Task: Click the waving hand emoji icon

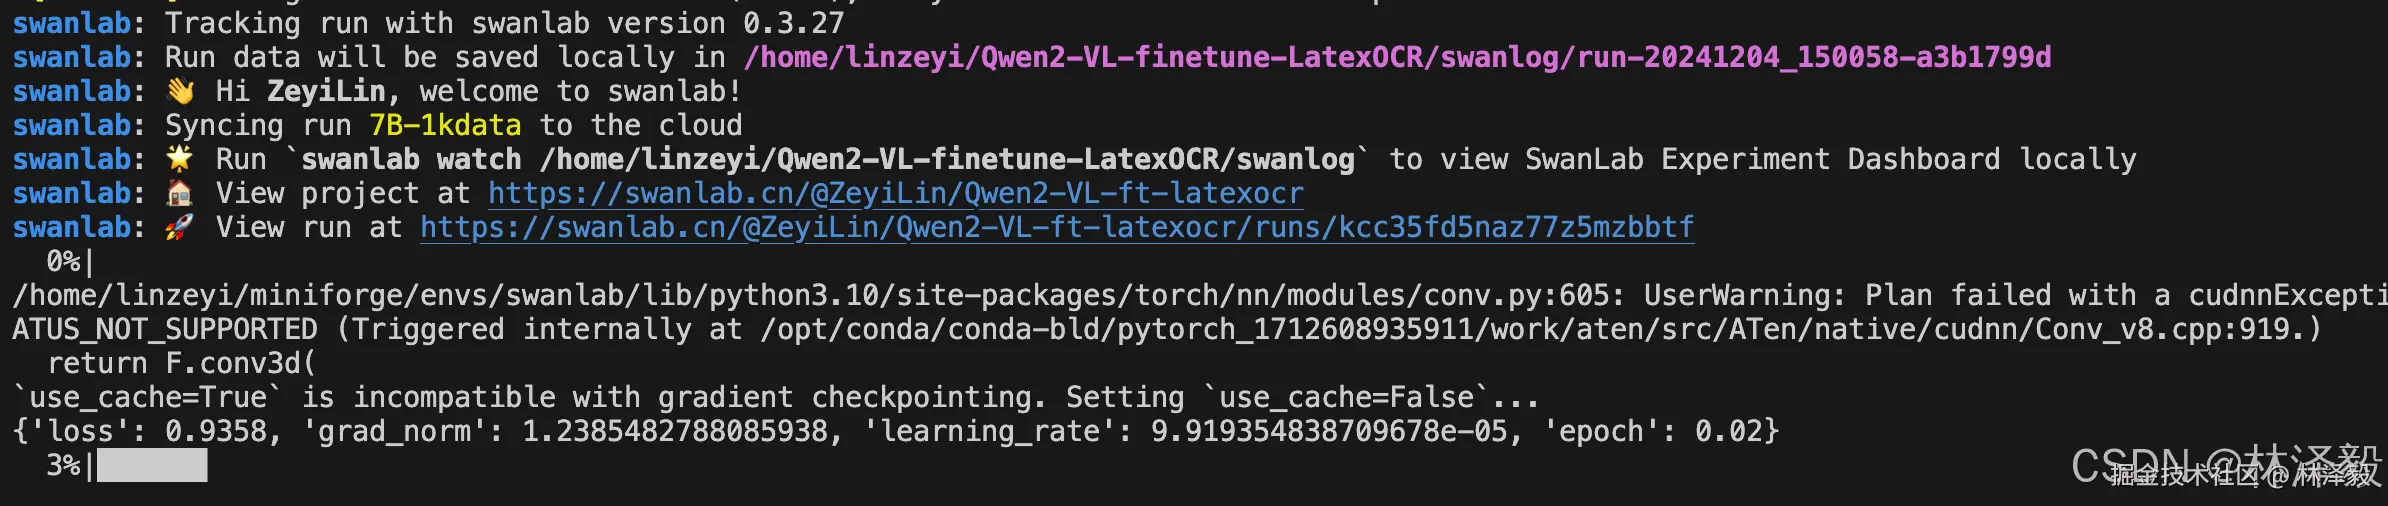Action: (180, 91)
